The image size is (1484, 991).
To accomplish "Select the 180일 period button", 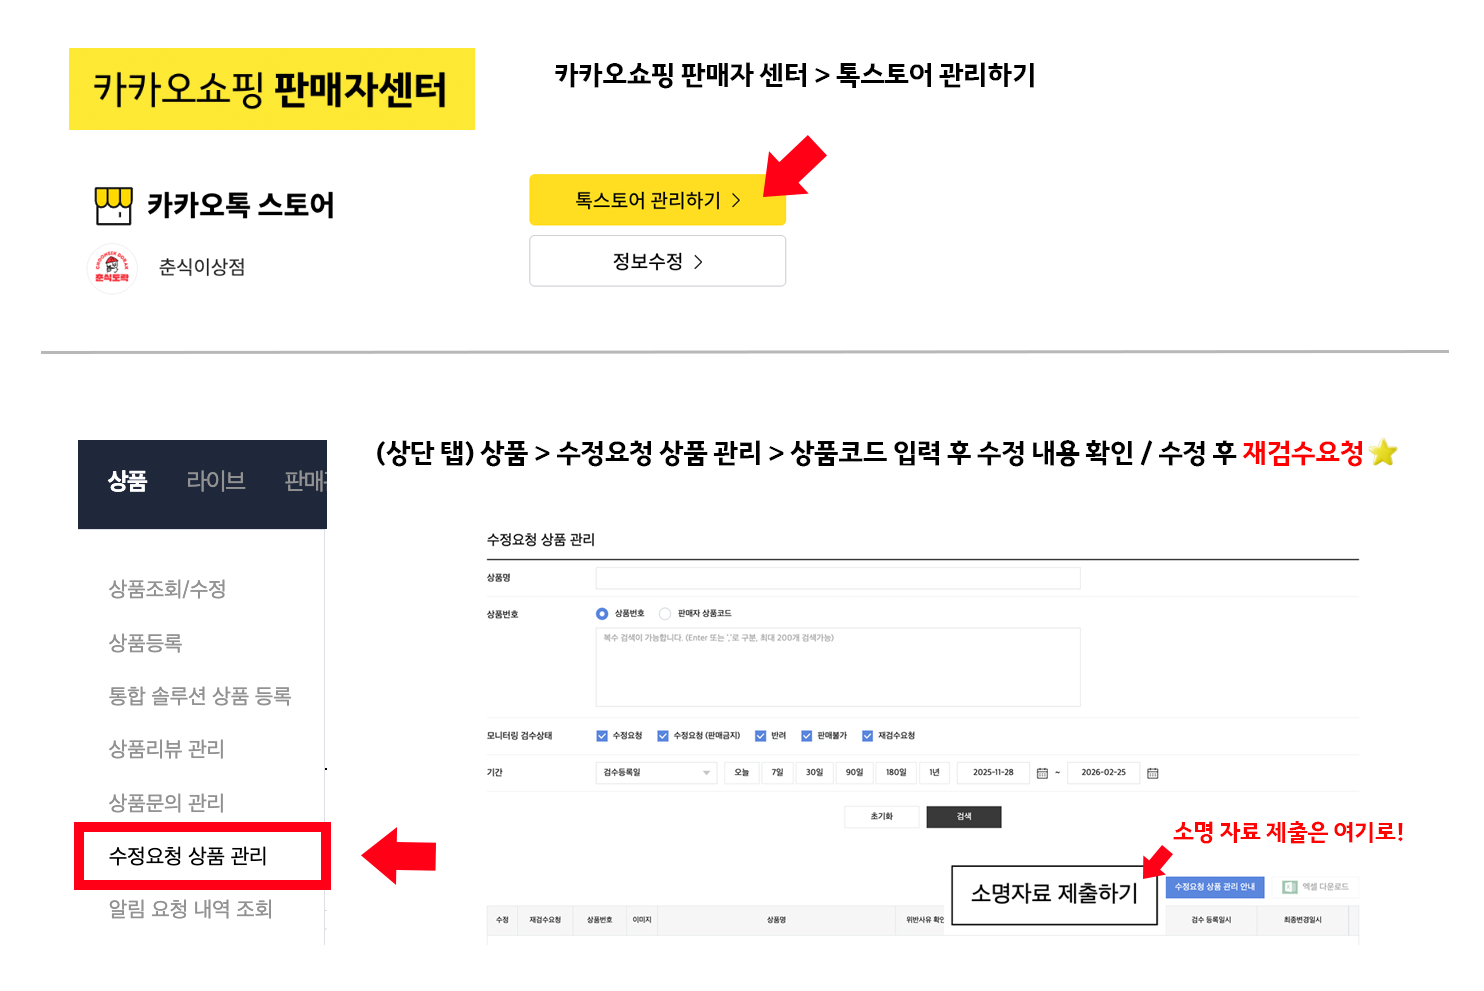I will (896, 773).
